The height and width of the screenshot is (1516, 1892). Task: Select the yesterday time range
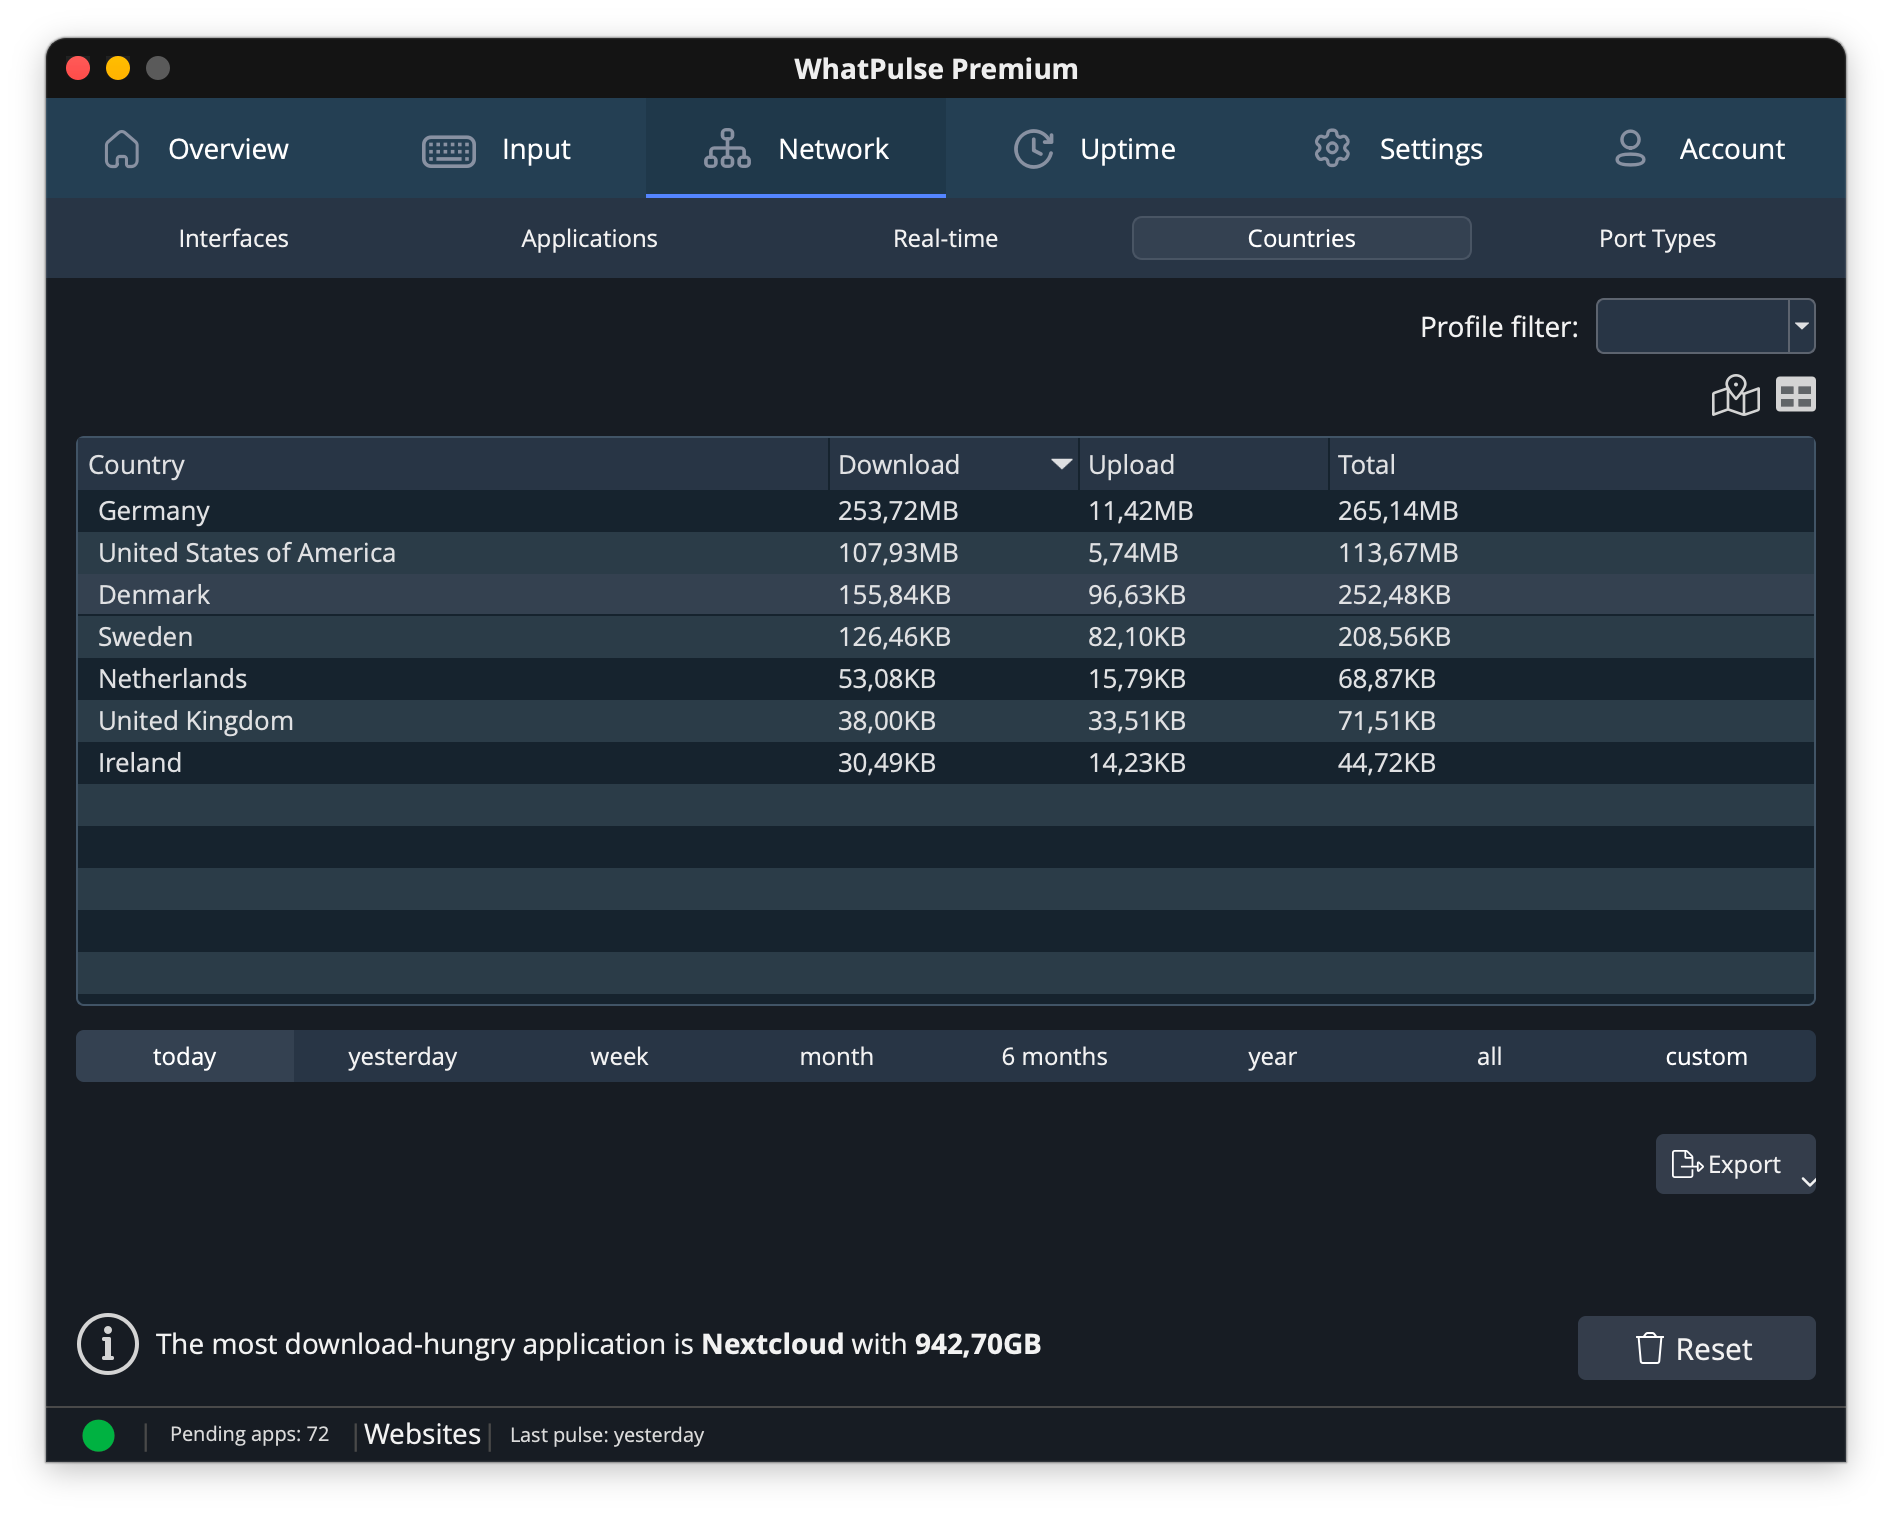(402, 1056)
